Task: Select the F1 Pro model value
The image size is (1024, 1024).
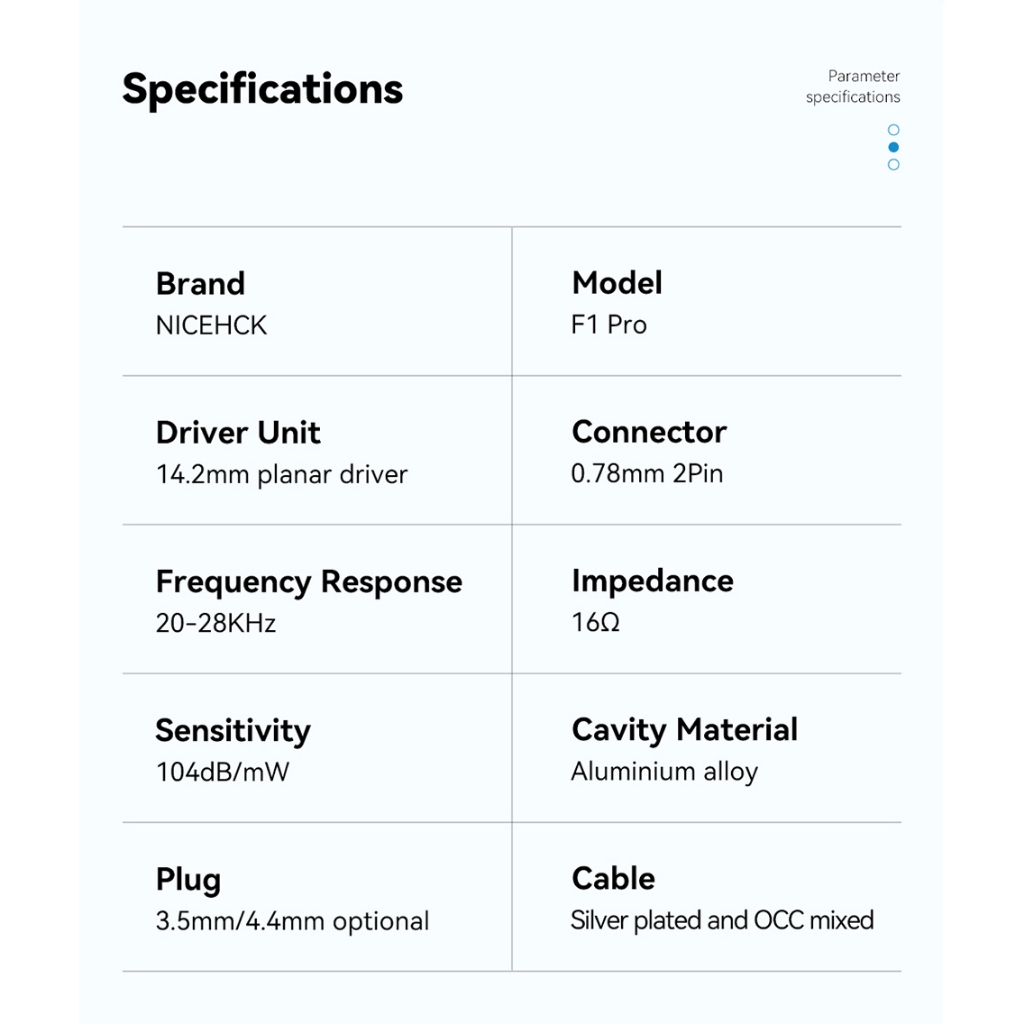Action: (x=608, y=325)
